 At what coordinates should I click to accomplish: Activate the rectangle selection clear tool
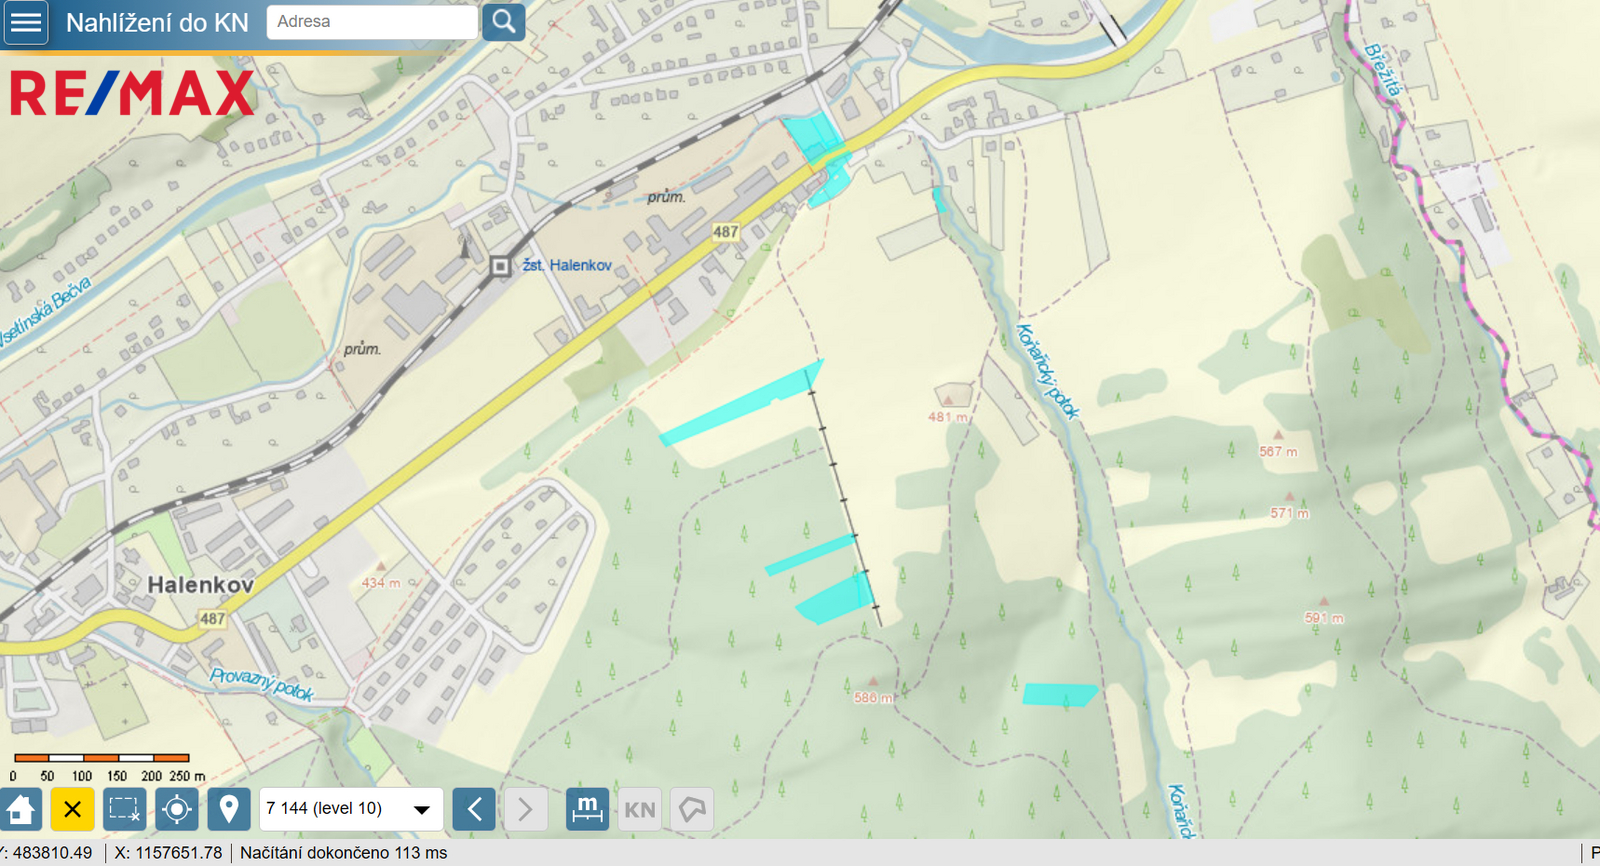(125, 809)
